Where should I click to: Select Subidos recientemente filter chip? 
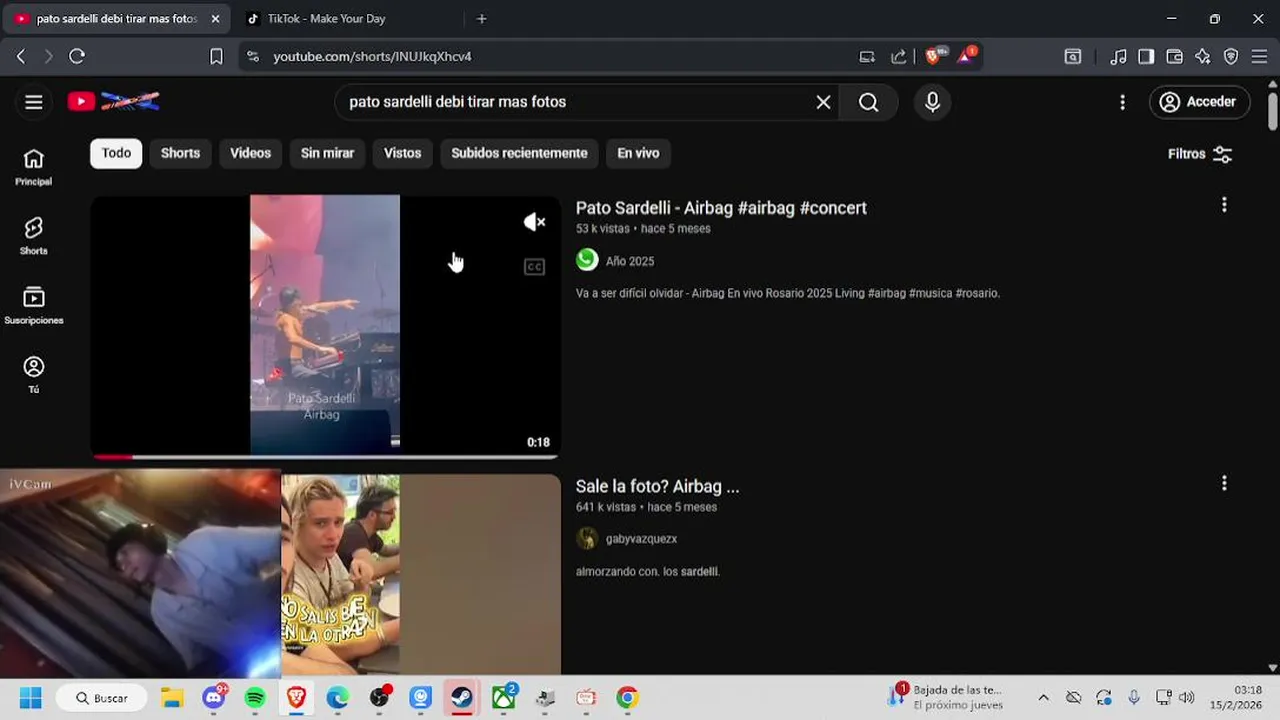(x=519, y=153)
